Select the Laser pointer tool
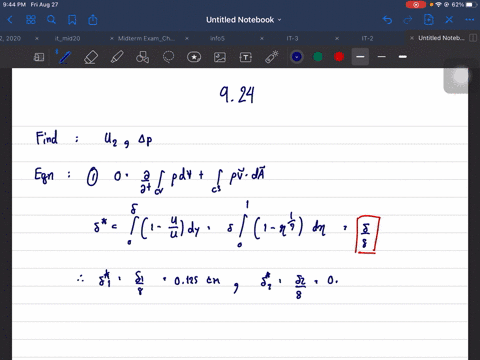Viewport: 480px width, 360px height. [x=272, y=57]
